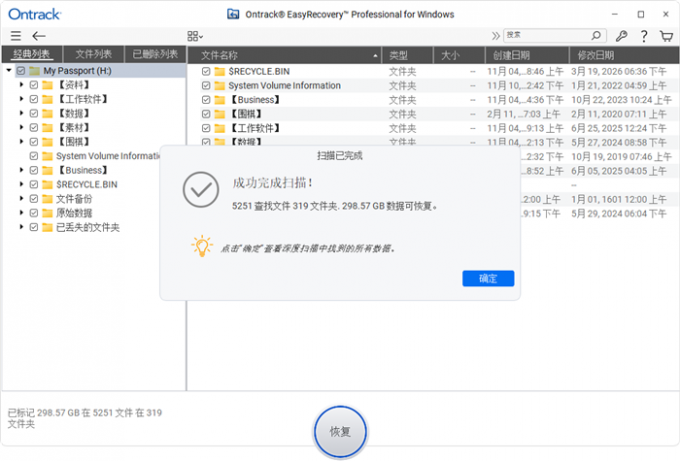Click System Volume Information folder icon in tree
The width and height of the screenshot is (680, 461).
pyautogui.click(x=47, y=156)
